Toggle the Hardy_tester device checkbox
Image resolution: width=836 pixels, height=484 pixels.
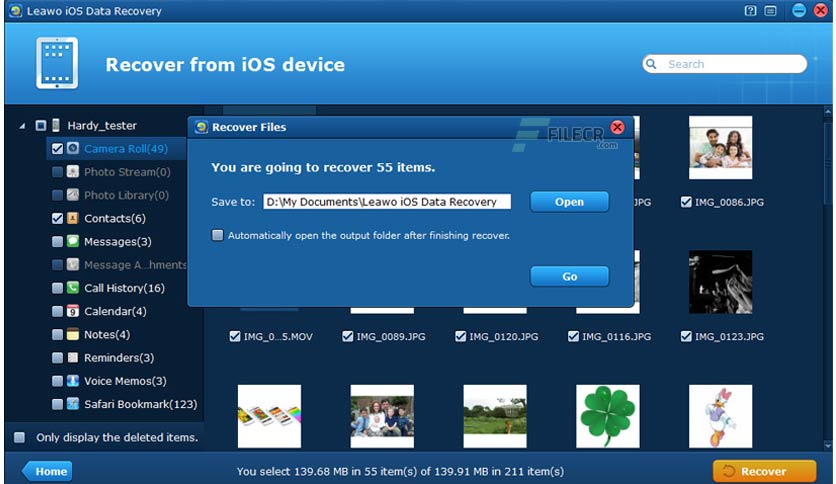coord(41,125)
